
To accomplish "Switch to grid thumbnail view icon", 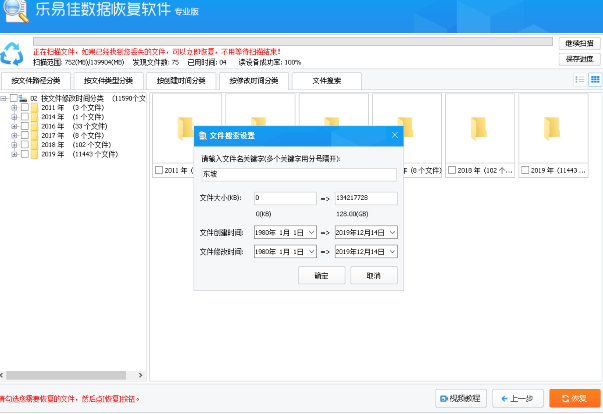I will point(595,80).
